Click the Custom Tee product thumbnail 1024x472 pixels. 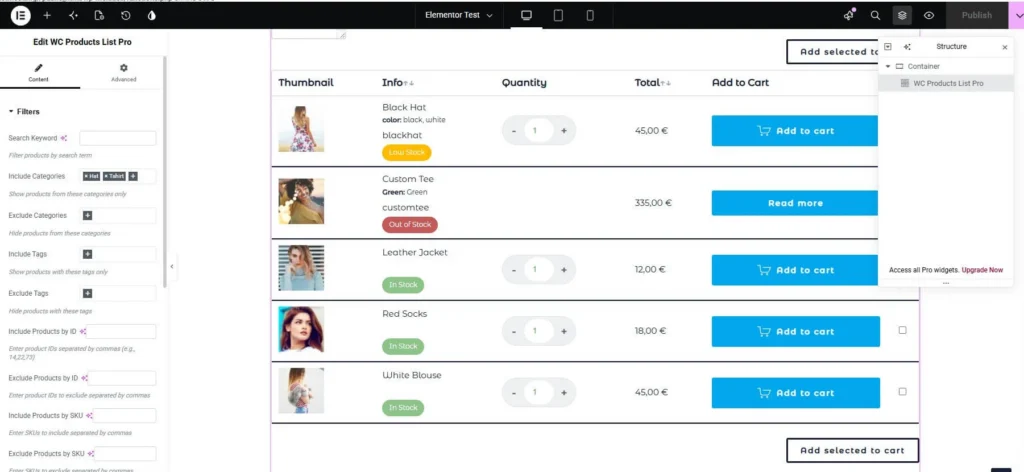[301, 201]
